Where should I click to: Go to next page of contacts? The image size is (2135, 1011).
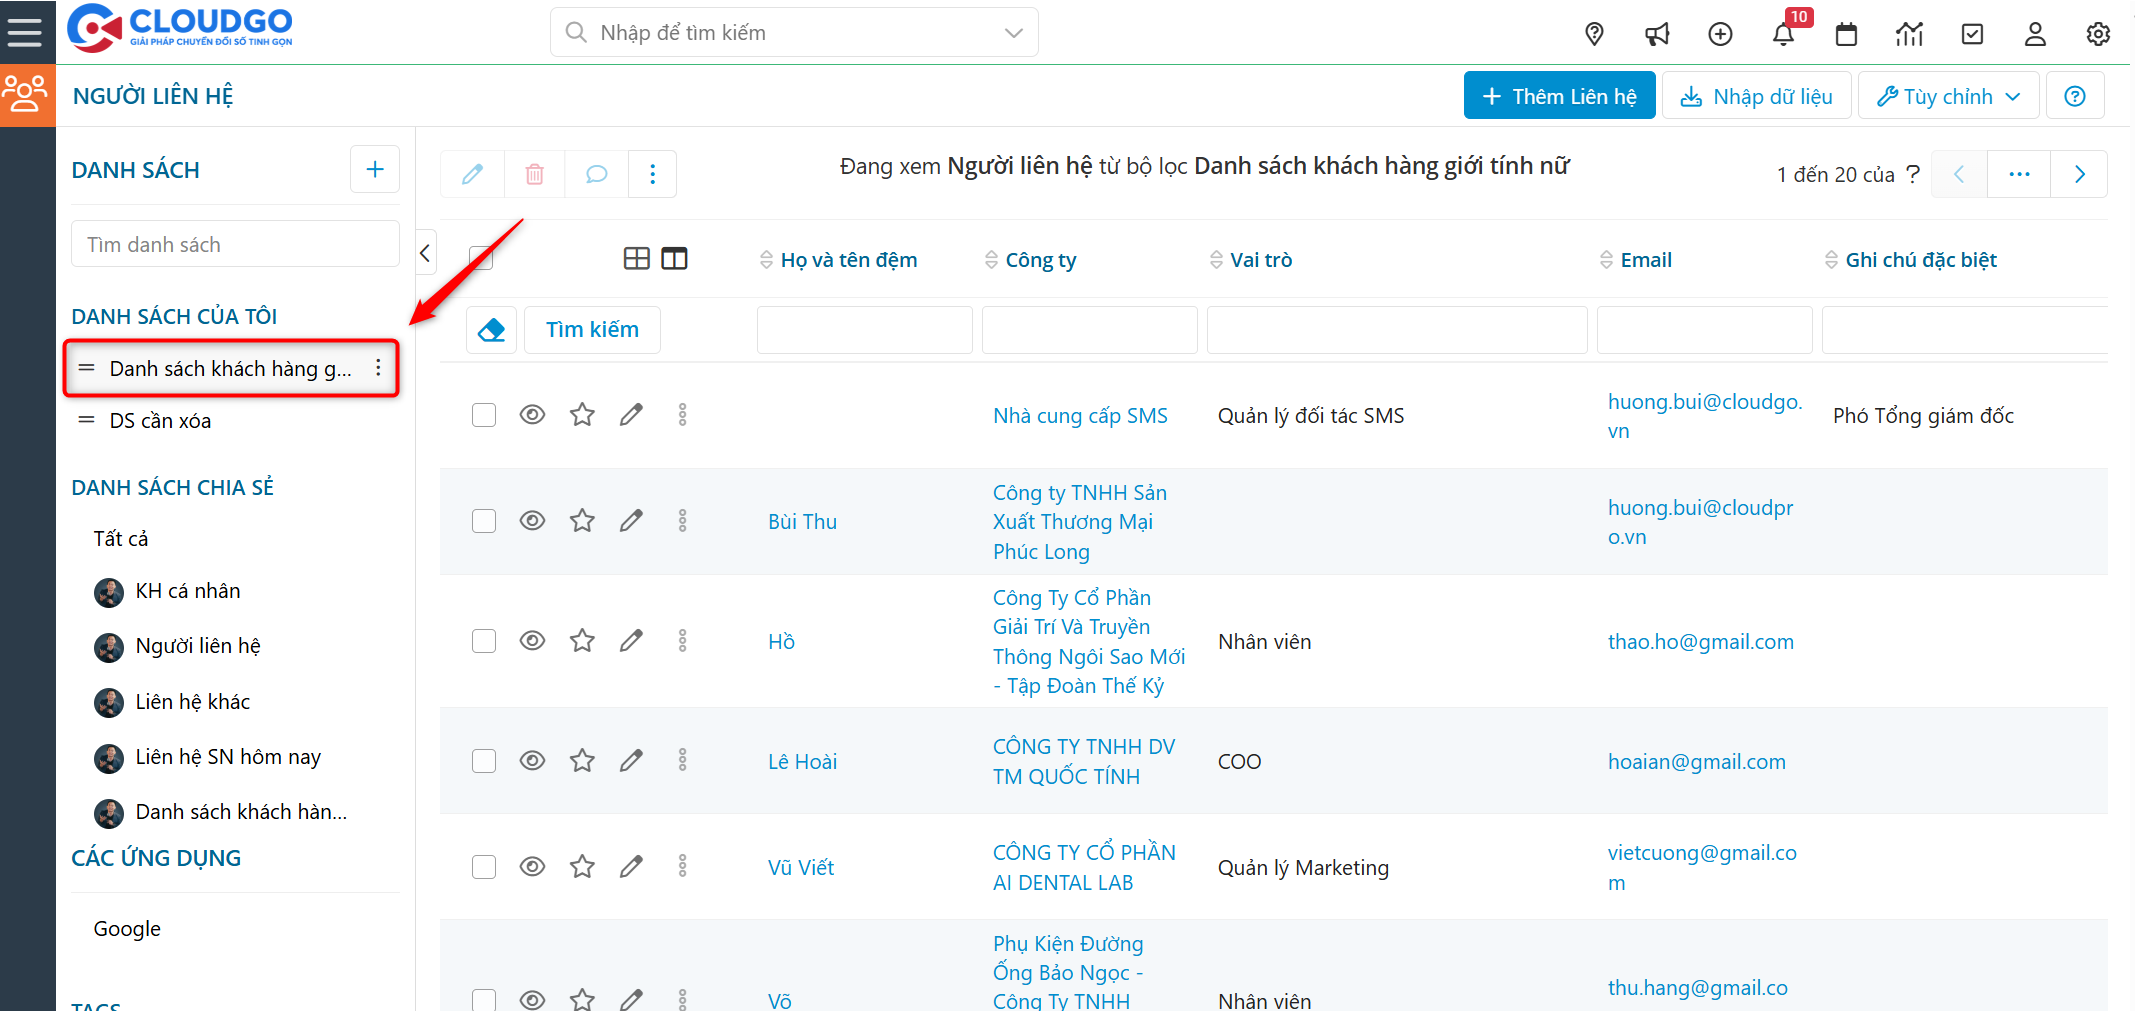tap(2079, 174)
